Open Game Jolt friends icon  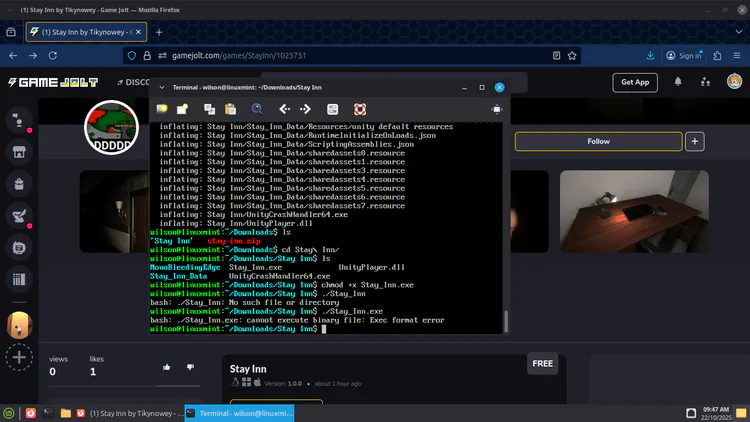pos(706,82)
